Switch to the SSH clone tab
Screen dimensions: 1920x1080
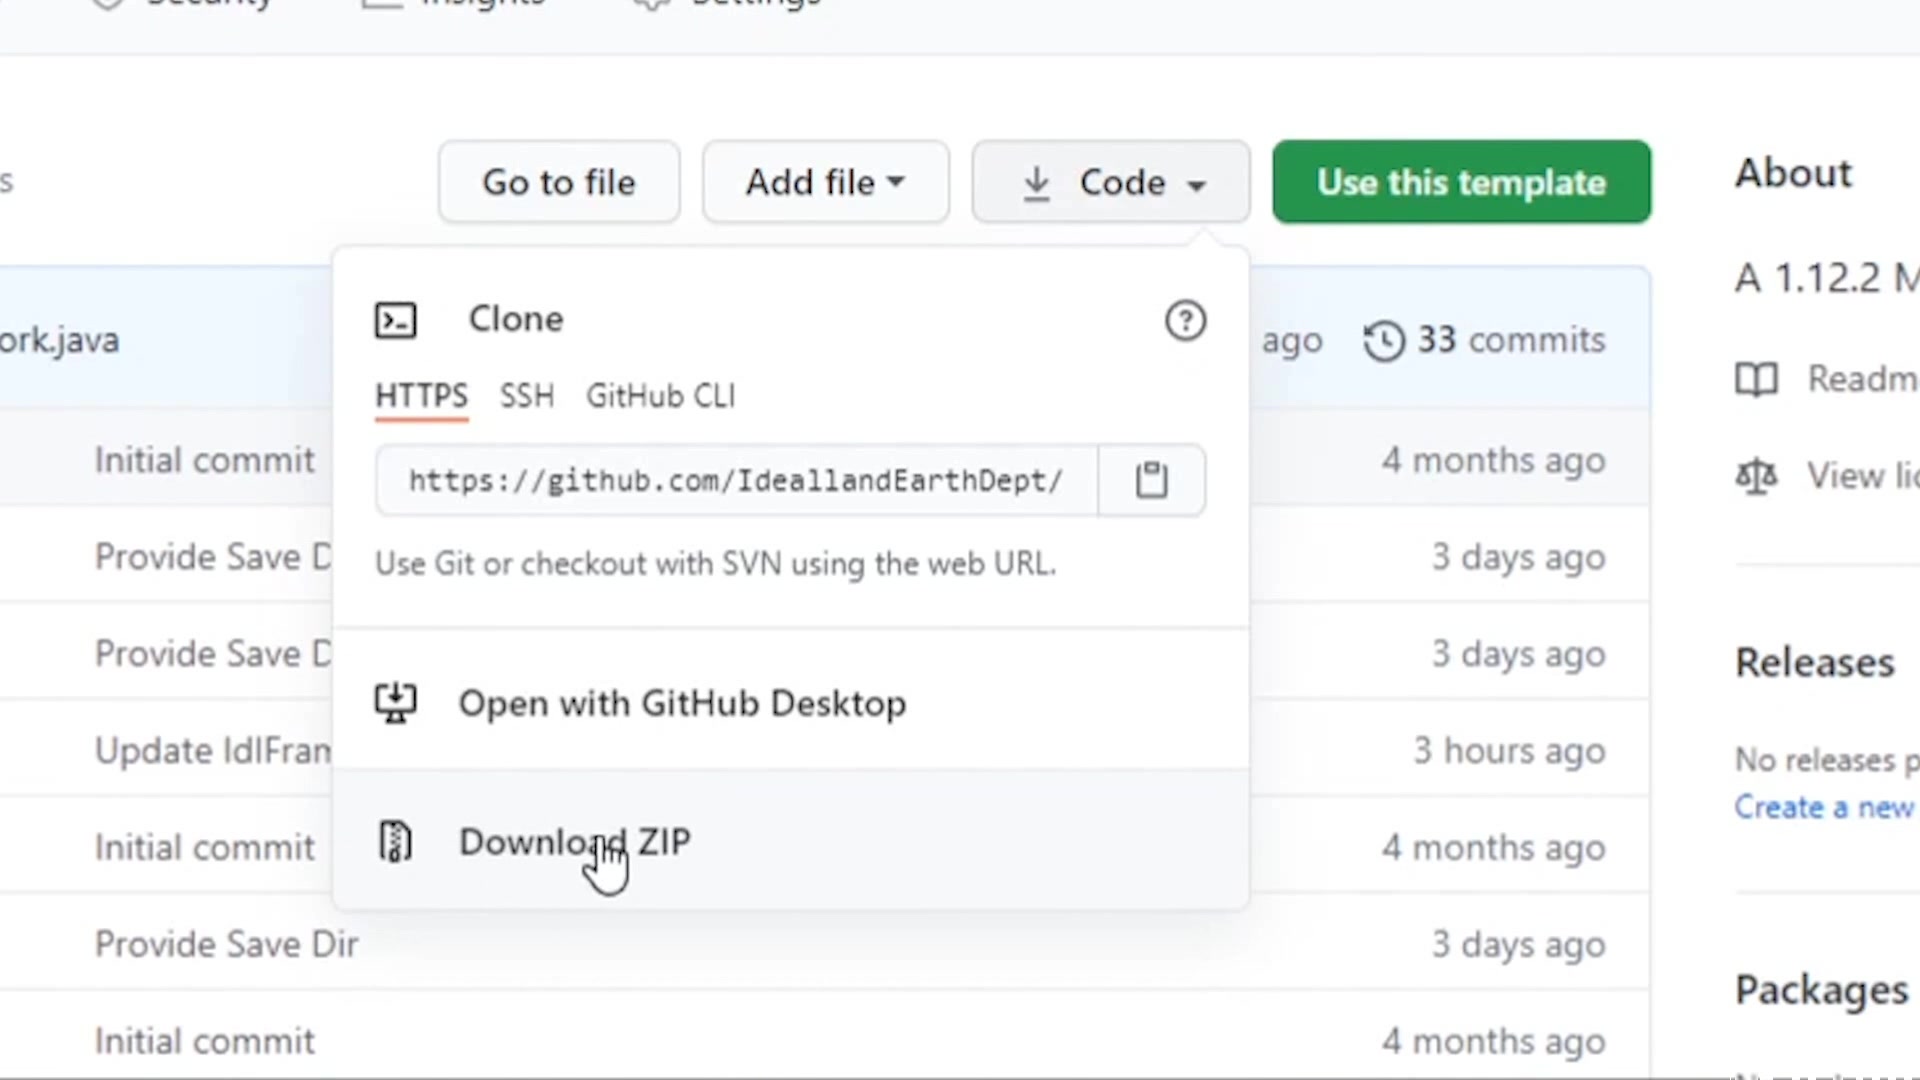526,396
